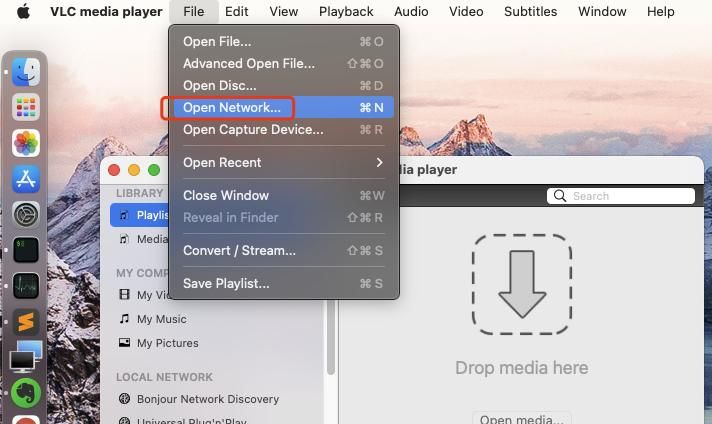Open Evernote from the dock

pos(26,393)
